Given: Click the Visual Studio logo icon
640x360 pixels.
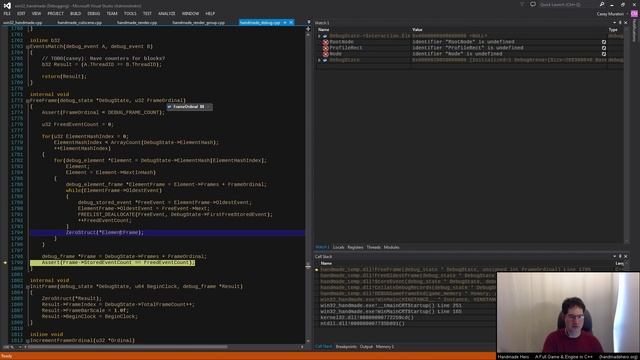Looking at the screenshot, I should click(x=7, y=5).
